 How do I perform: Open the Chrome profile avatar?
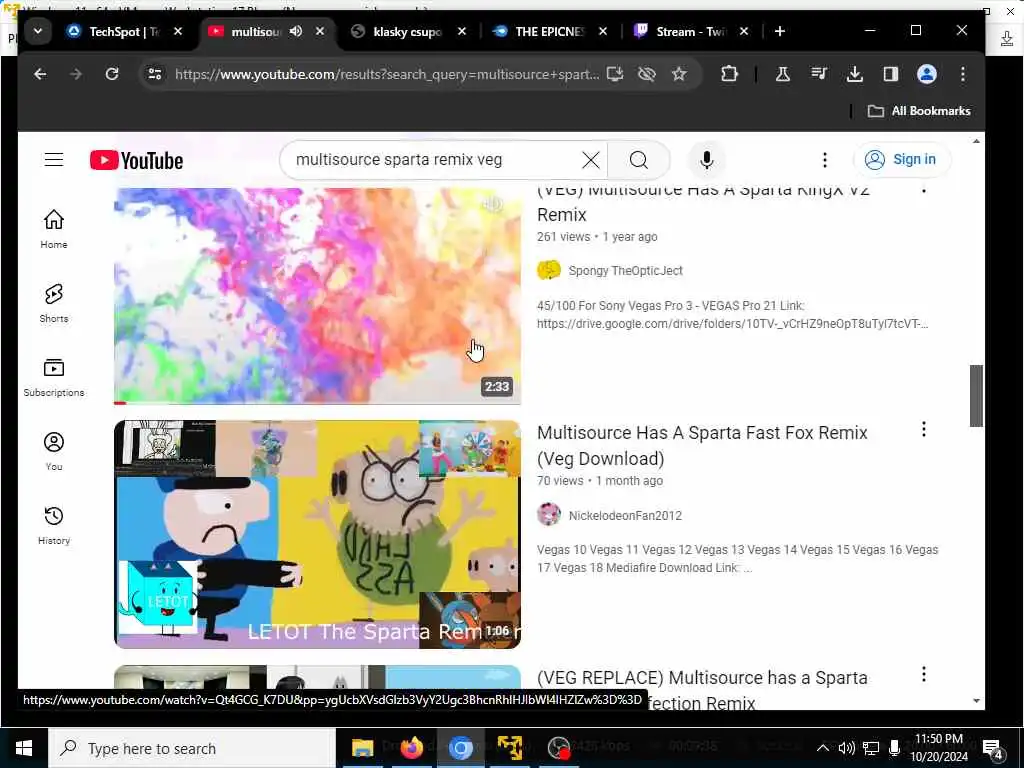pos(927,74)
